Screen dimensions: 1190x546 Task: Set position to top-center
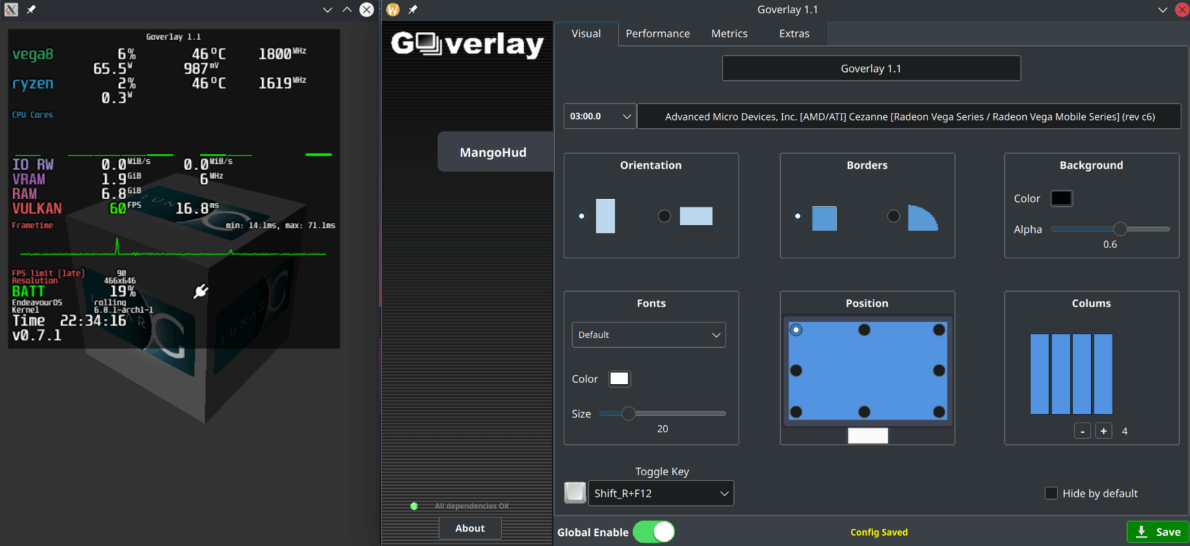pos(864,330)
